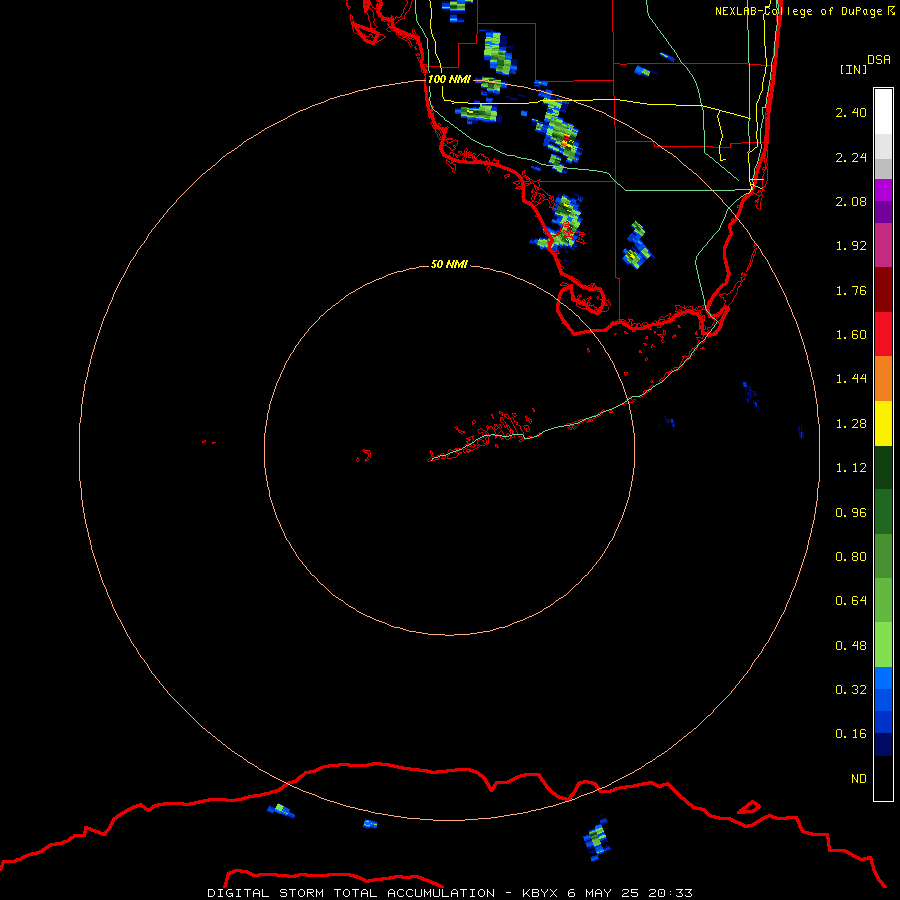The width and height of the screenshot is (900, 900).
Task: Click the 2.40 legend value
Action: pos(851,112)
